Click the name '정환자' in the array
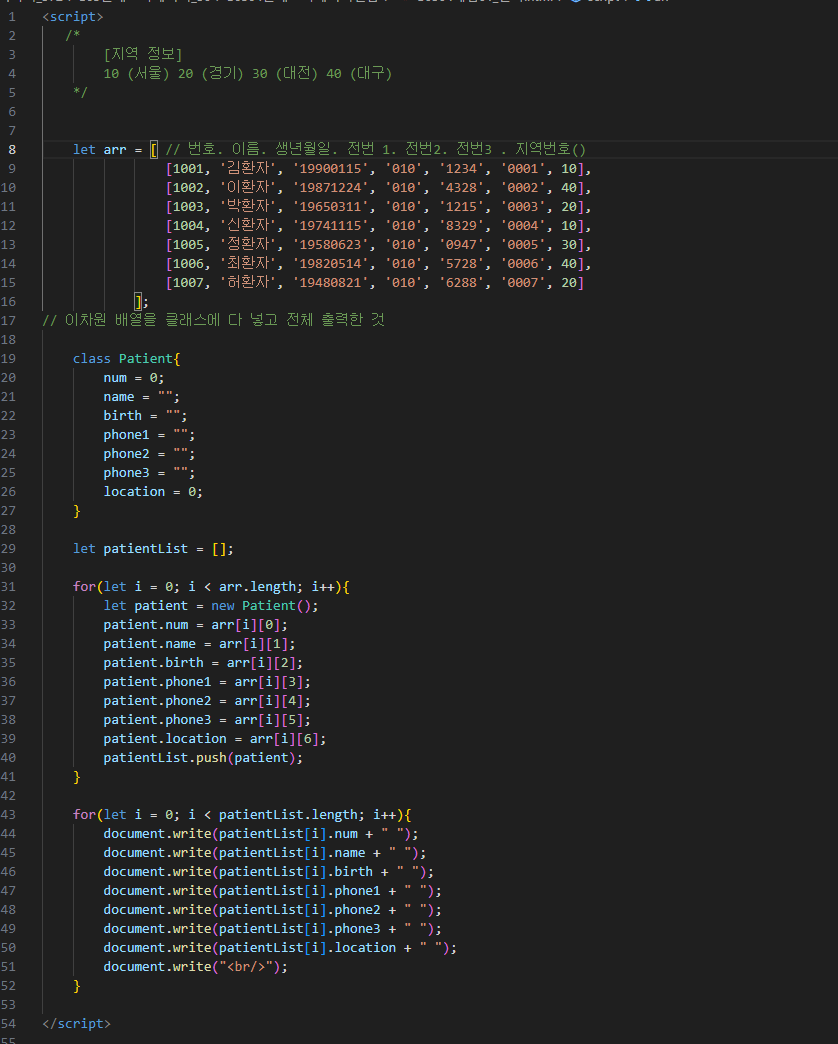 (x=248, y=244)
